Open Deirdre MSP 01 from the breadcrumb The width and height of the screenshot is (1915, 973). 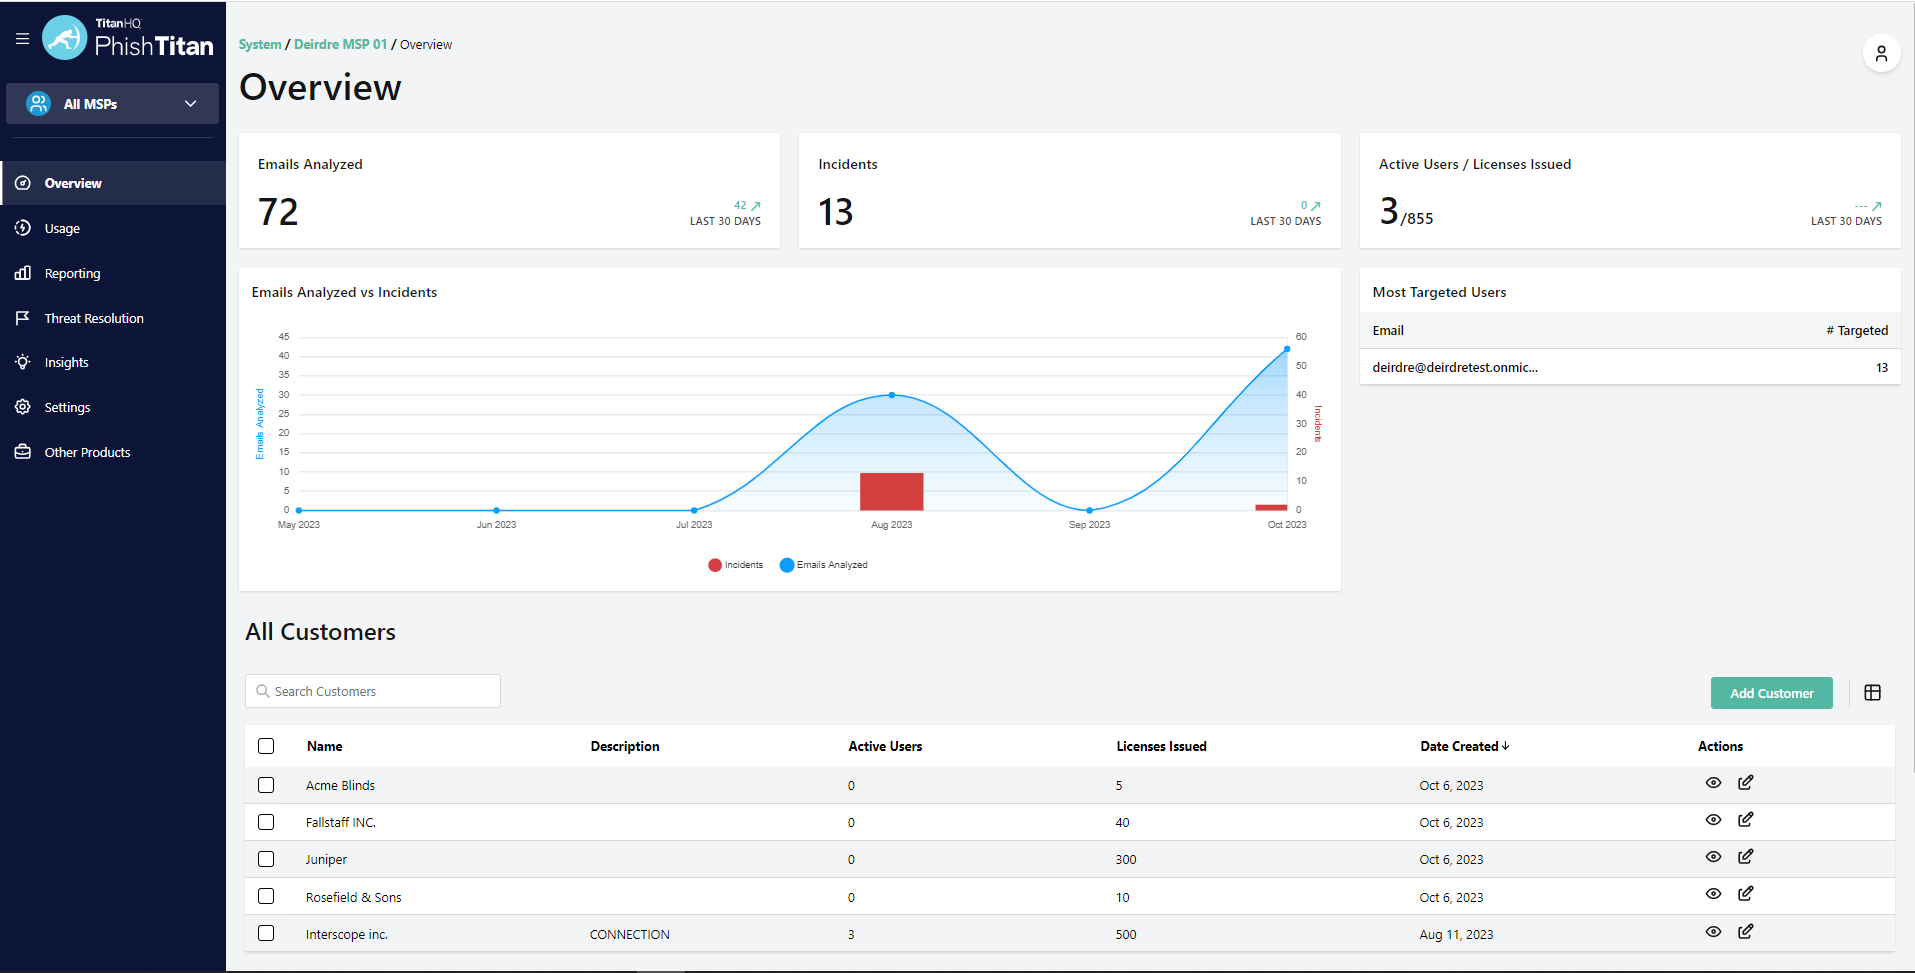coord(340,44)
